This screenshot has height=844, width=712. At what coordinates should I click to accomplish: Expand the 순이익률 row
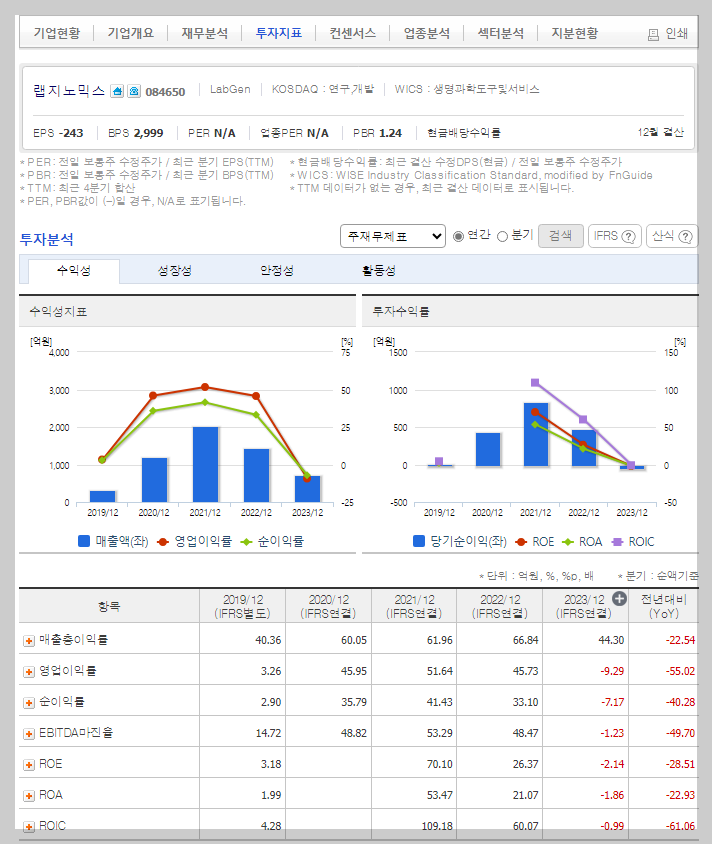pyautogui.click(x=29, y=702)
